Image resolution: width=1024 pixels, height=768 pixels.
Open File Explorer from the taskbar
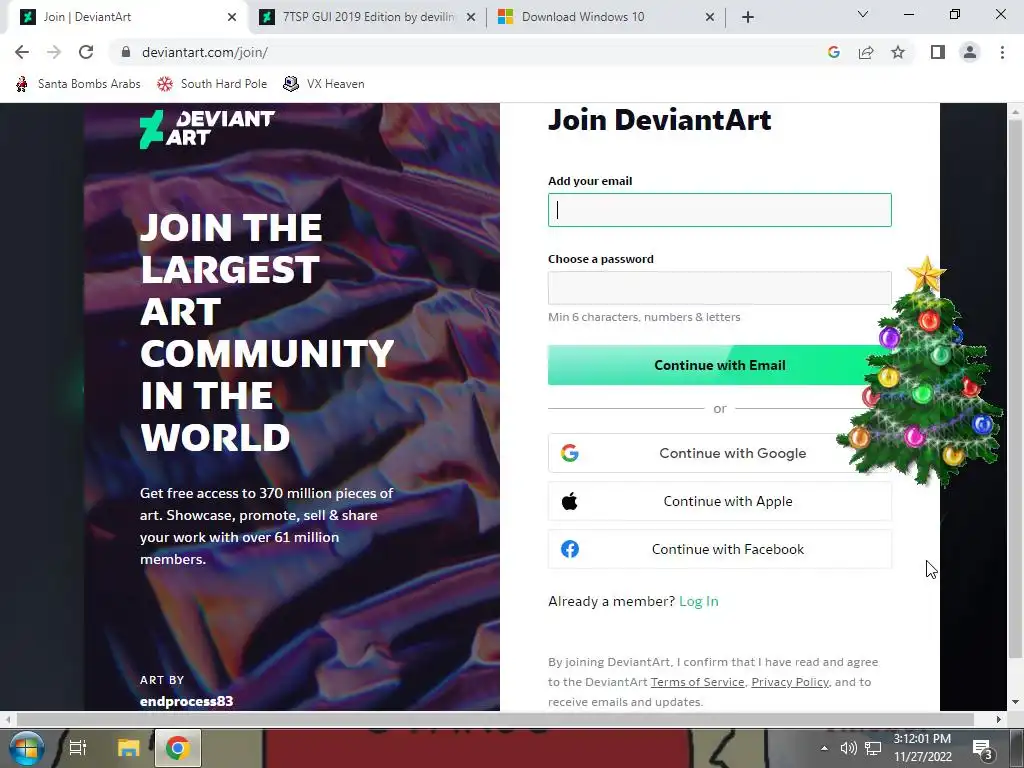pyautogui.click(x=128, y=748)
